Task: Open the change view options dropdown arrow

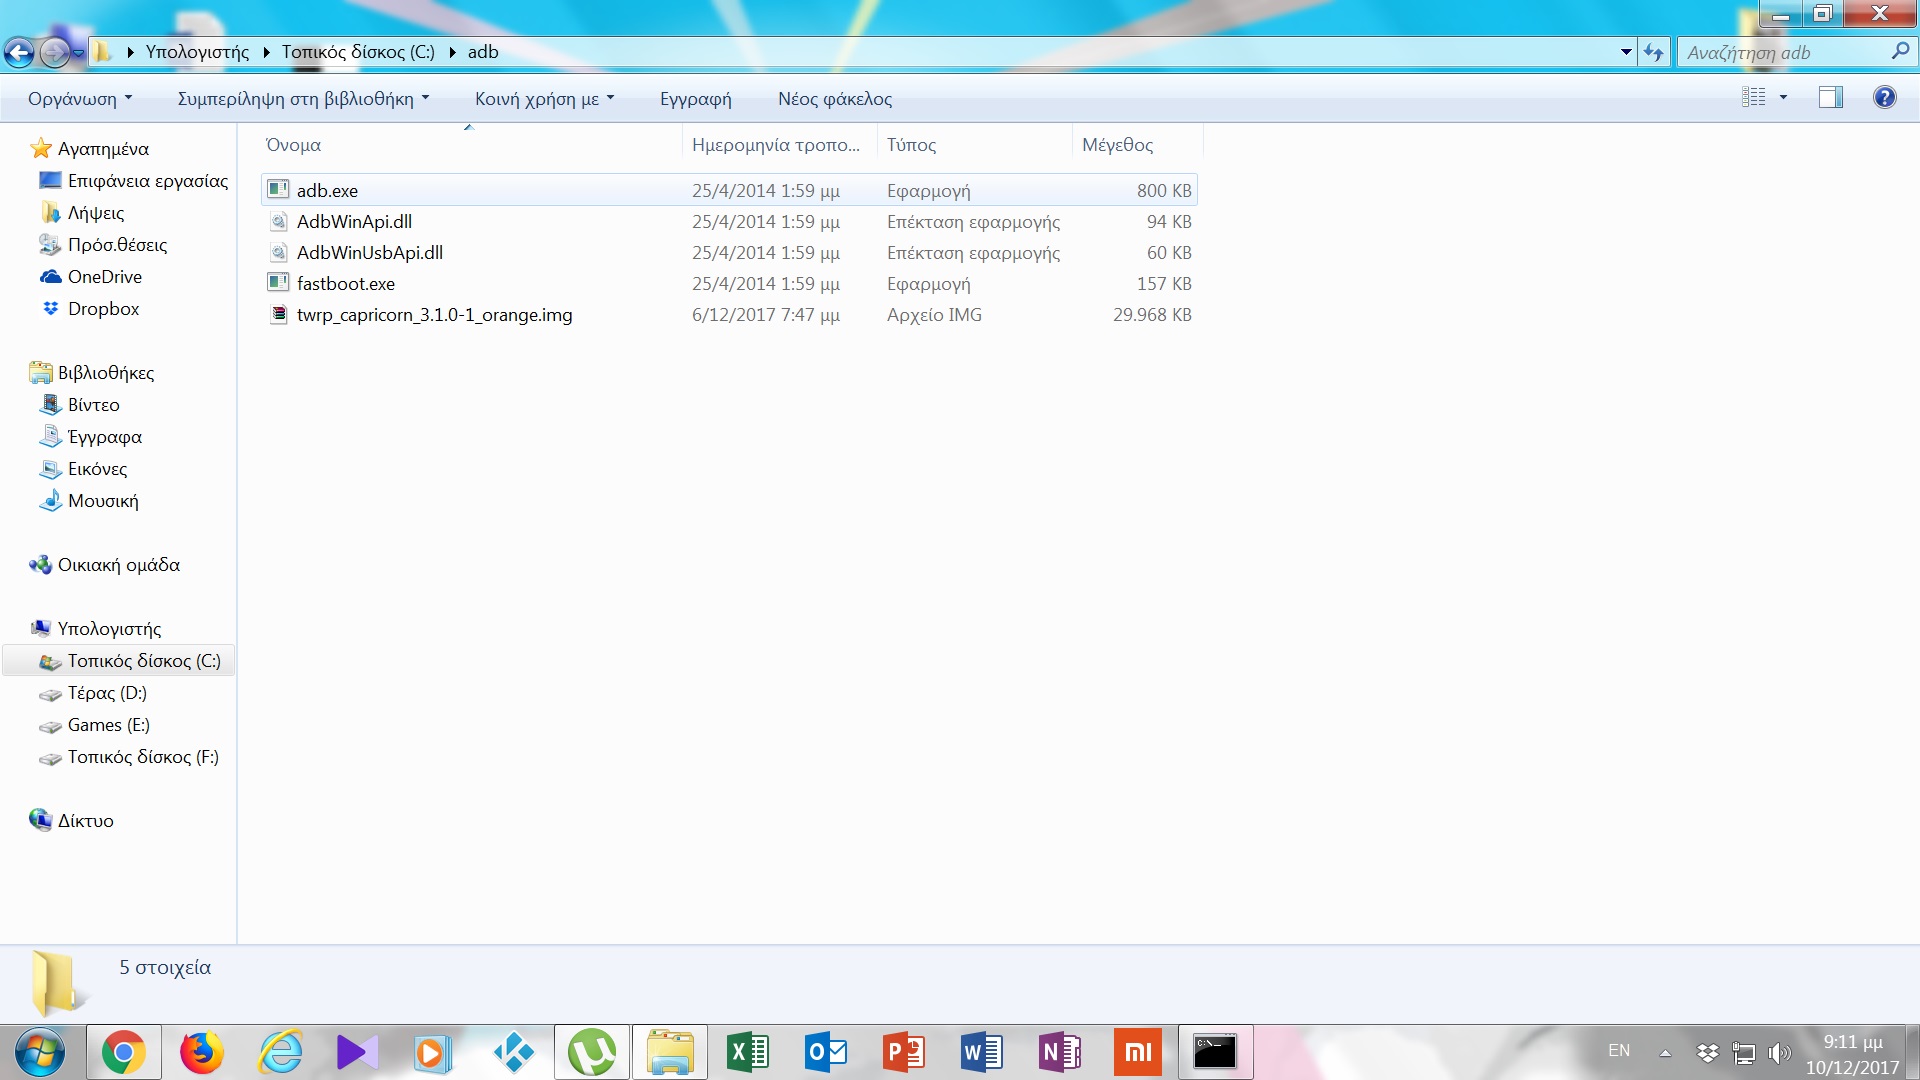Action: point(1783,97)
